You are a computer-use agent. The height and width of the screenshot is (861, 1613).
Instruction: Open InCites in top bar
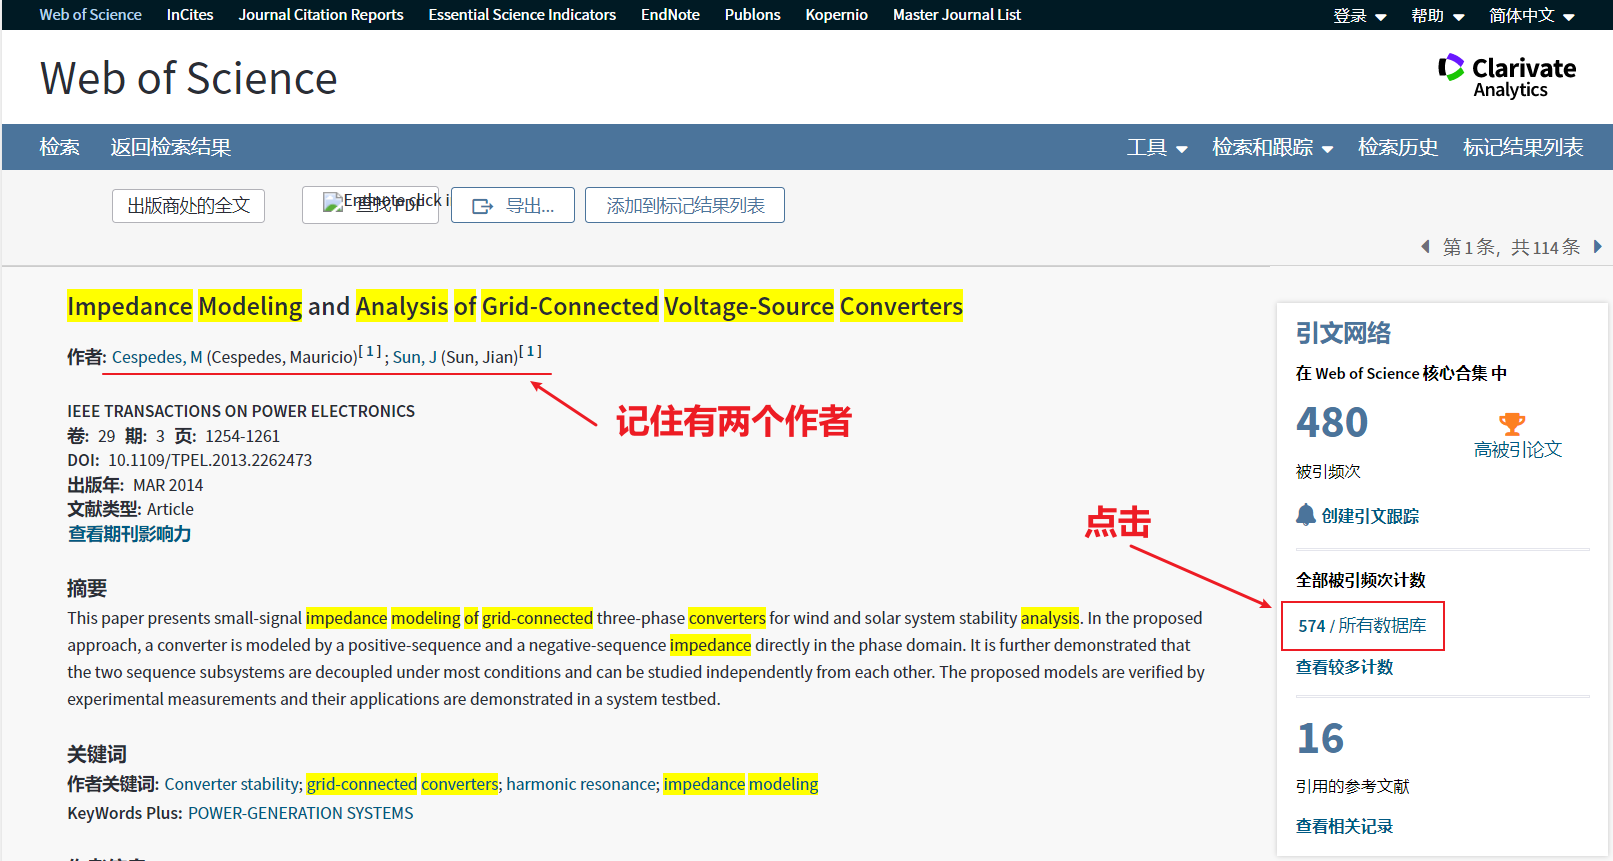point(190,15)
